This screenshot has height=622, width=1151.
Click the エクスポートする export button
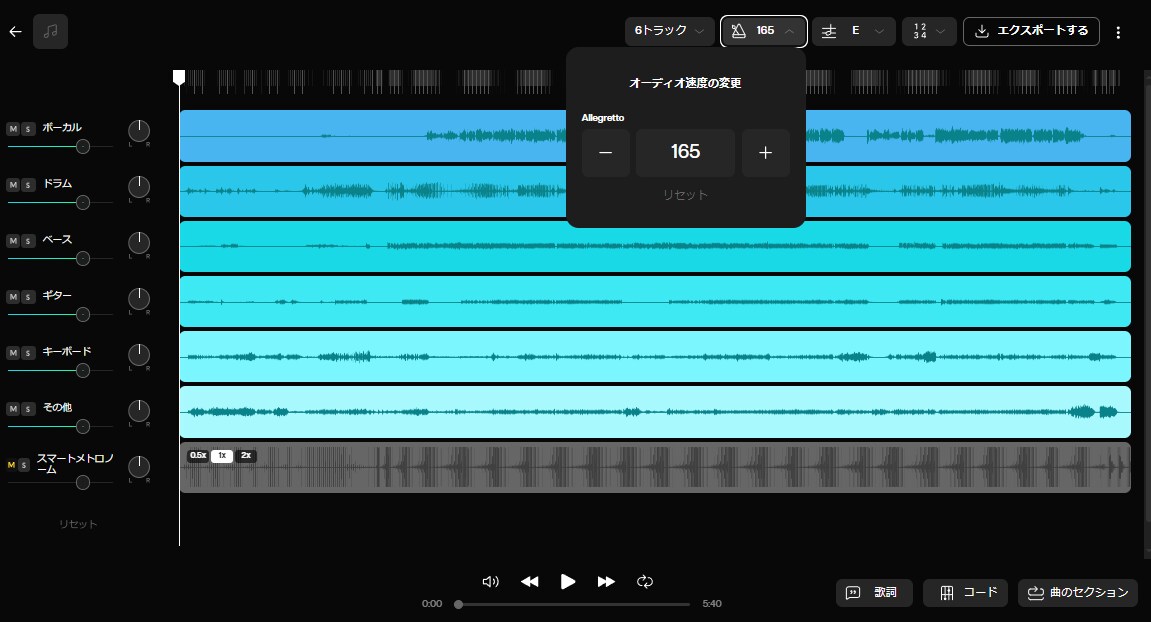point(1031,31)
